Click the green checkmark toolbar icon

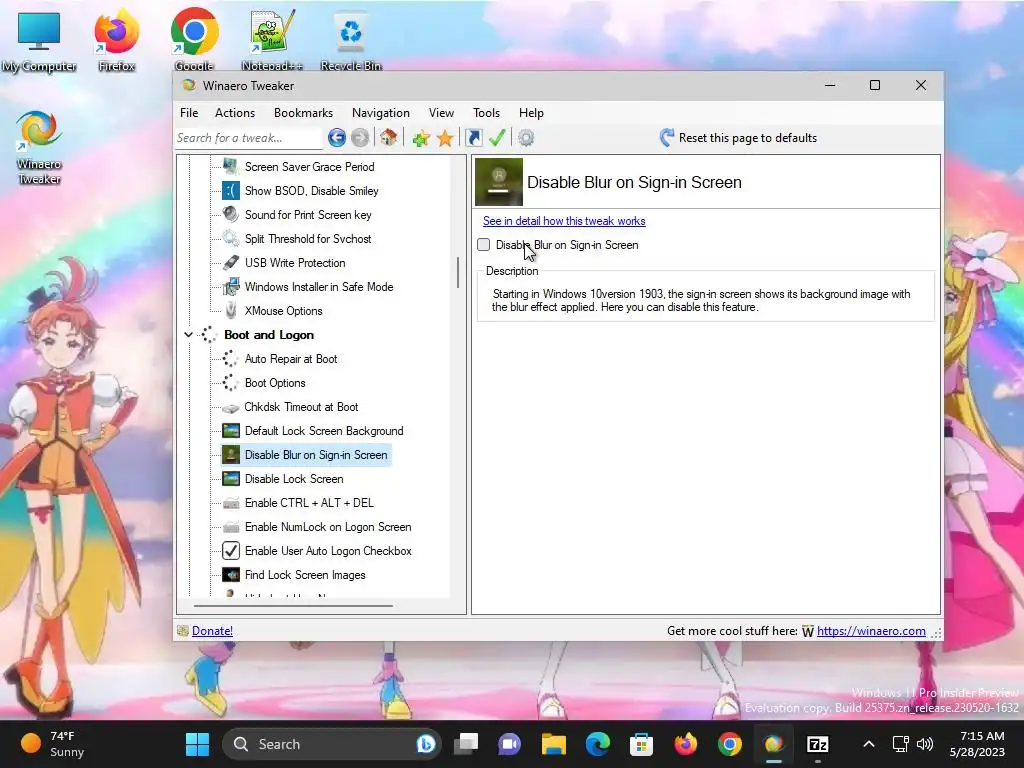coord(498,138)
